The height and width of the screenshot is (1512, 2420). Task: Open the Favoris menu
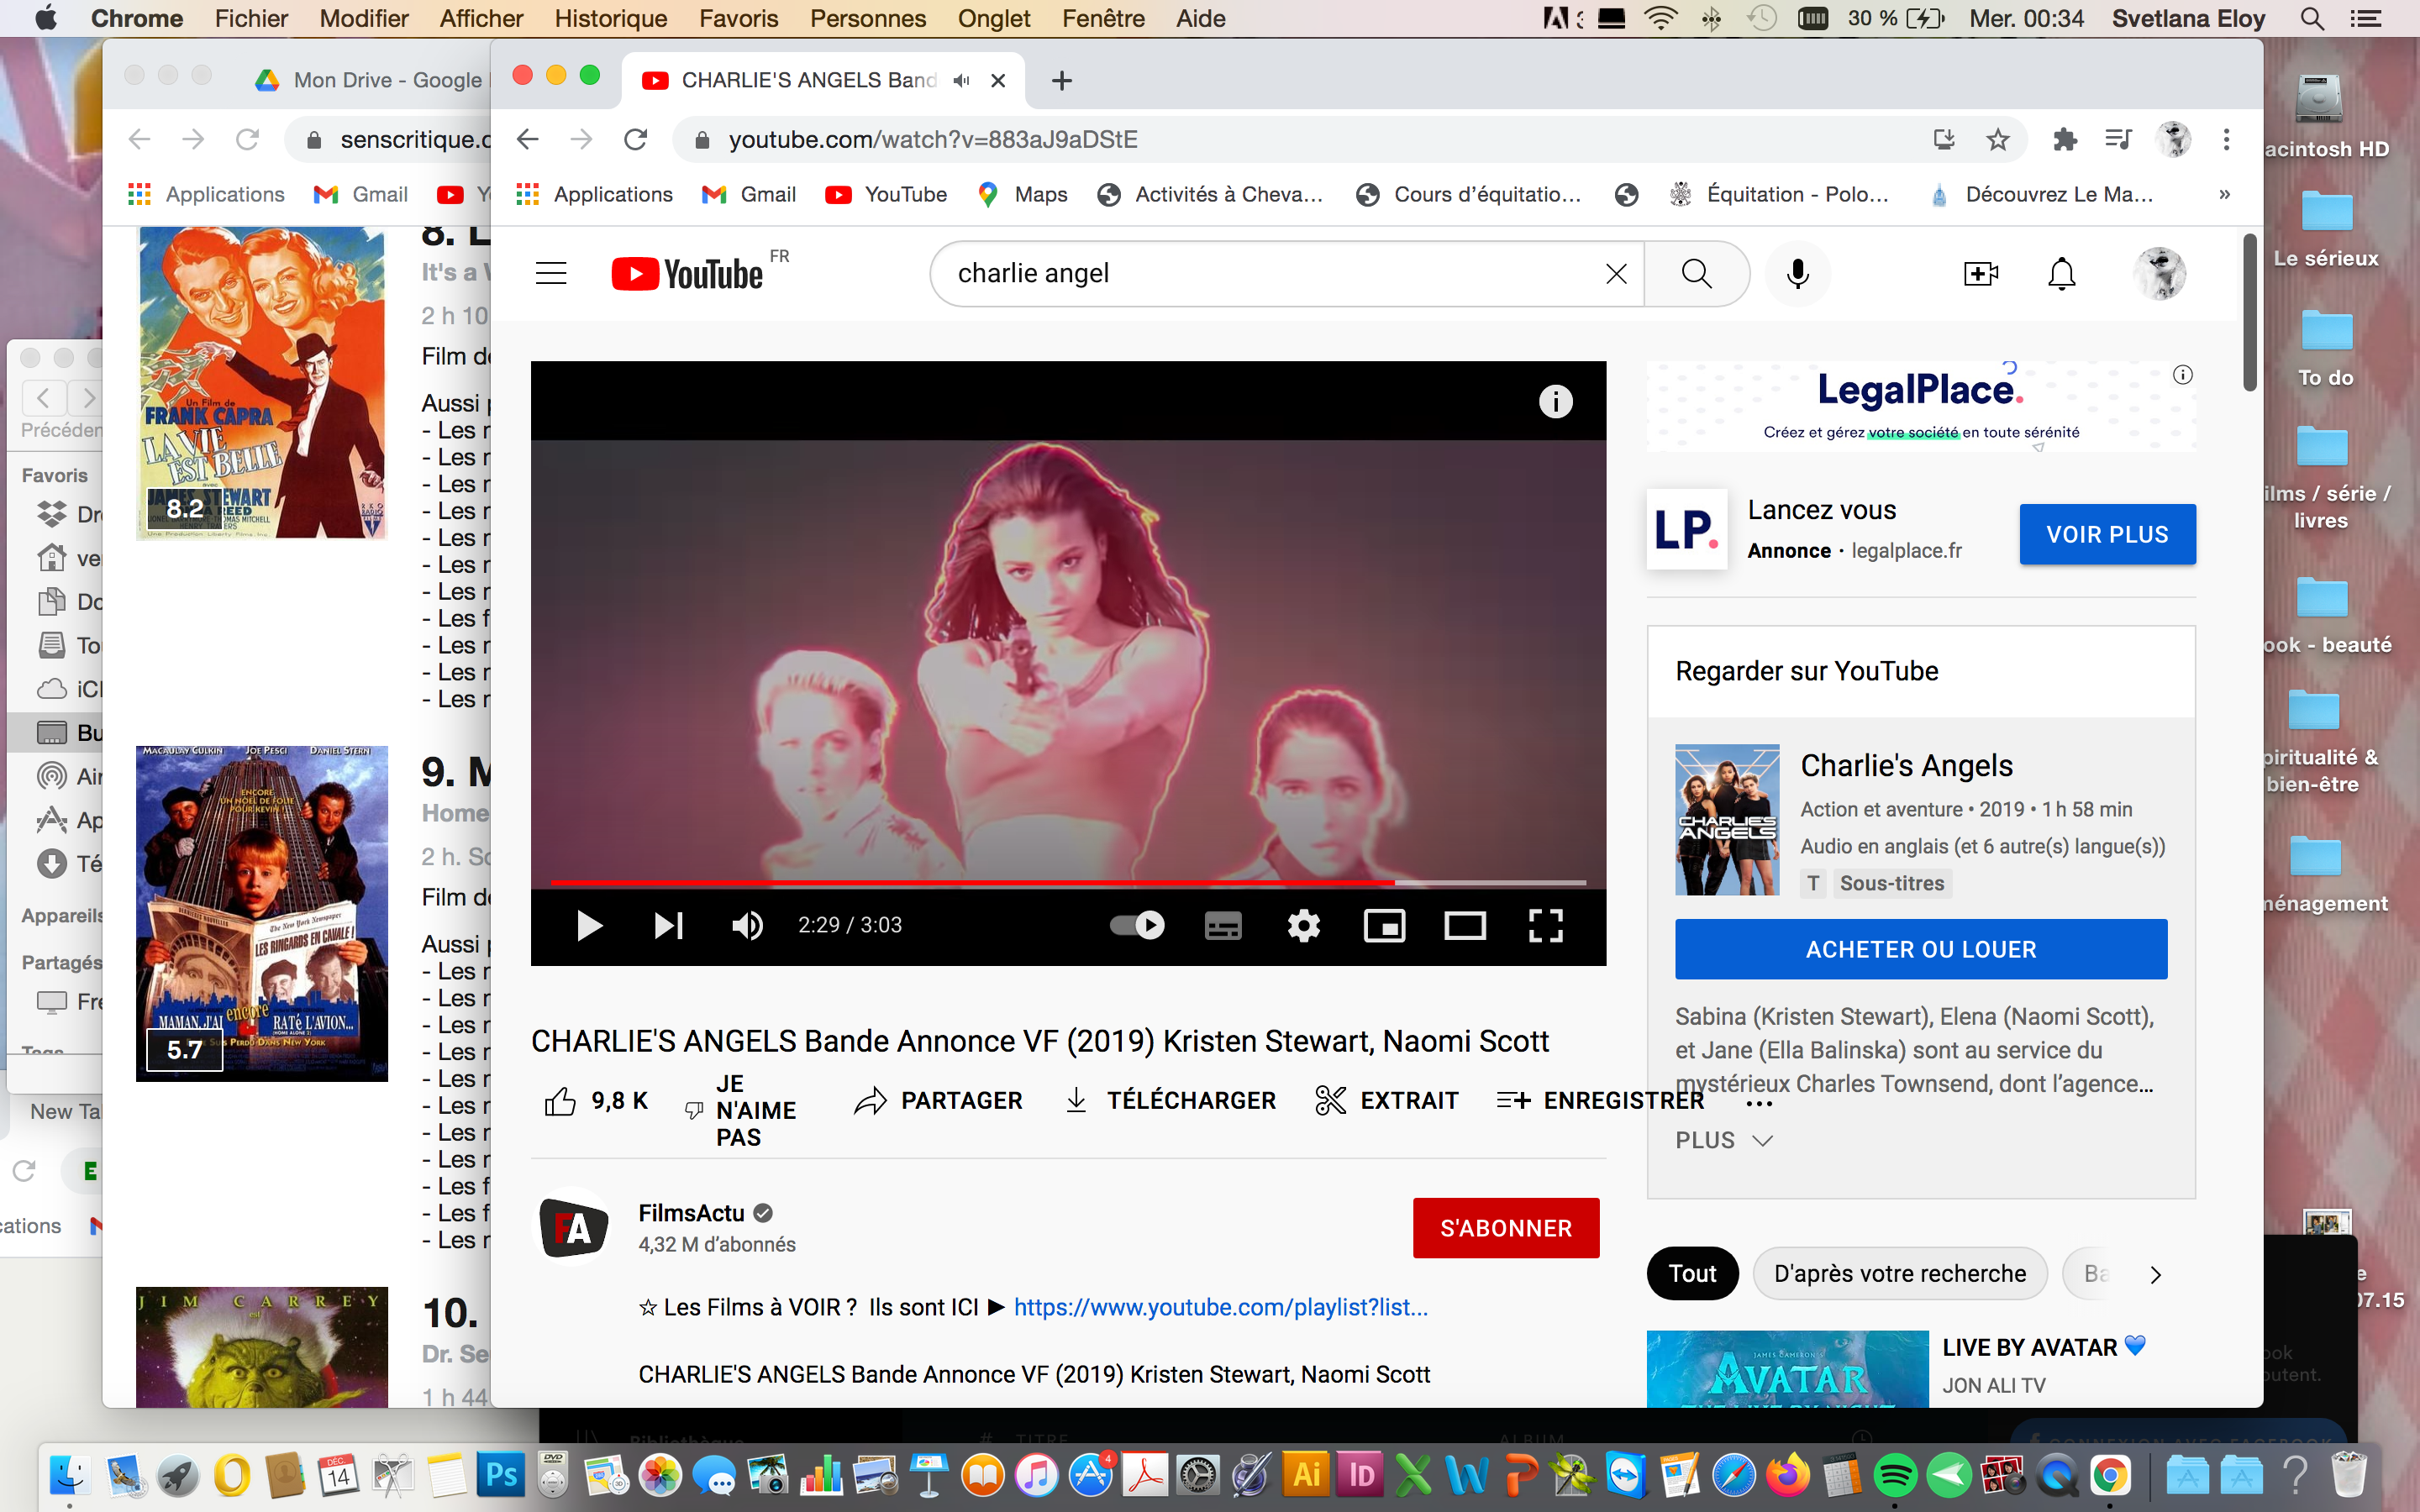click(738, 18)
